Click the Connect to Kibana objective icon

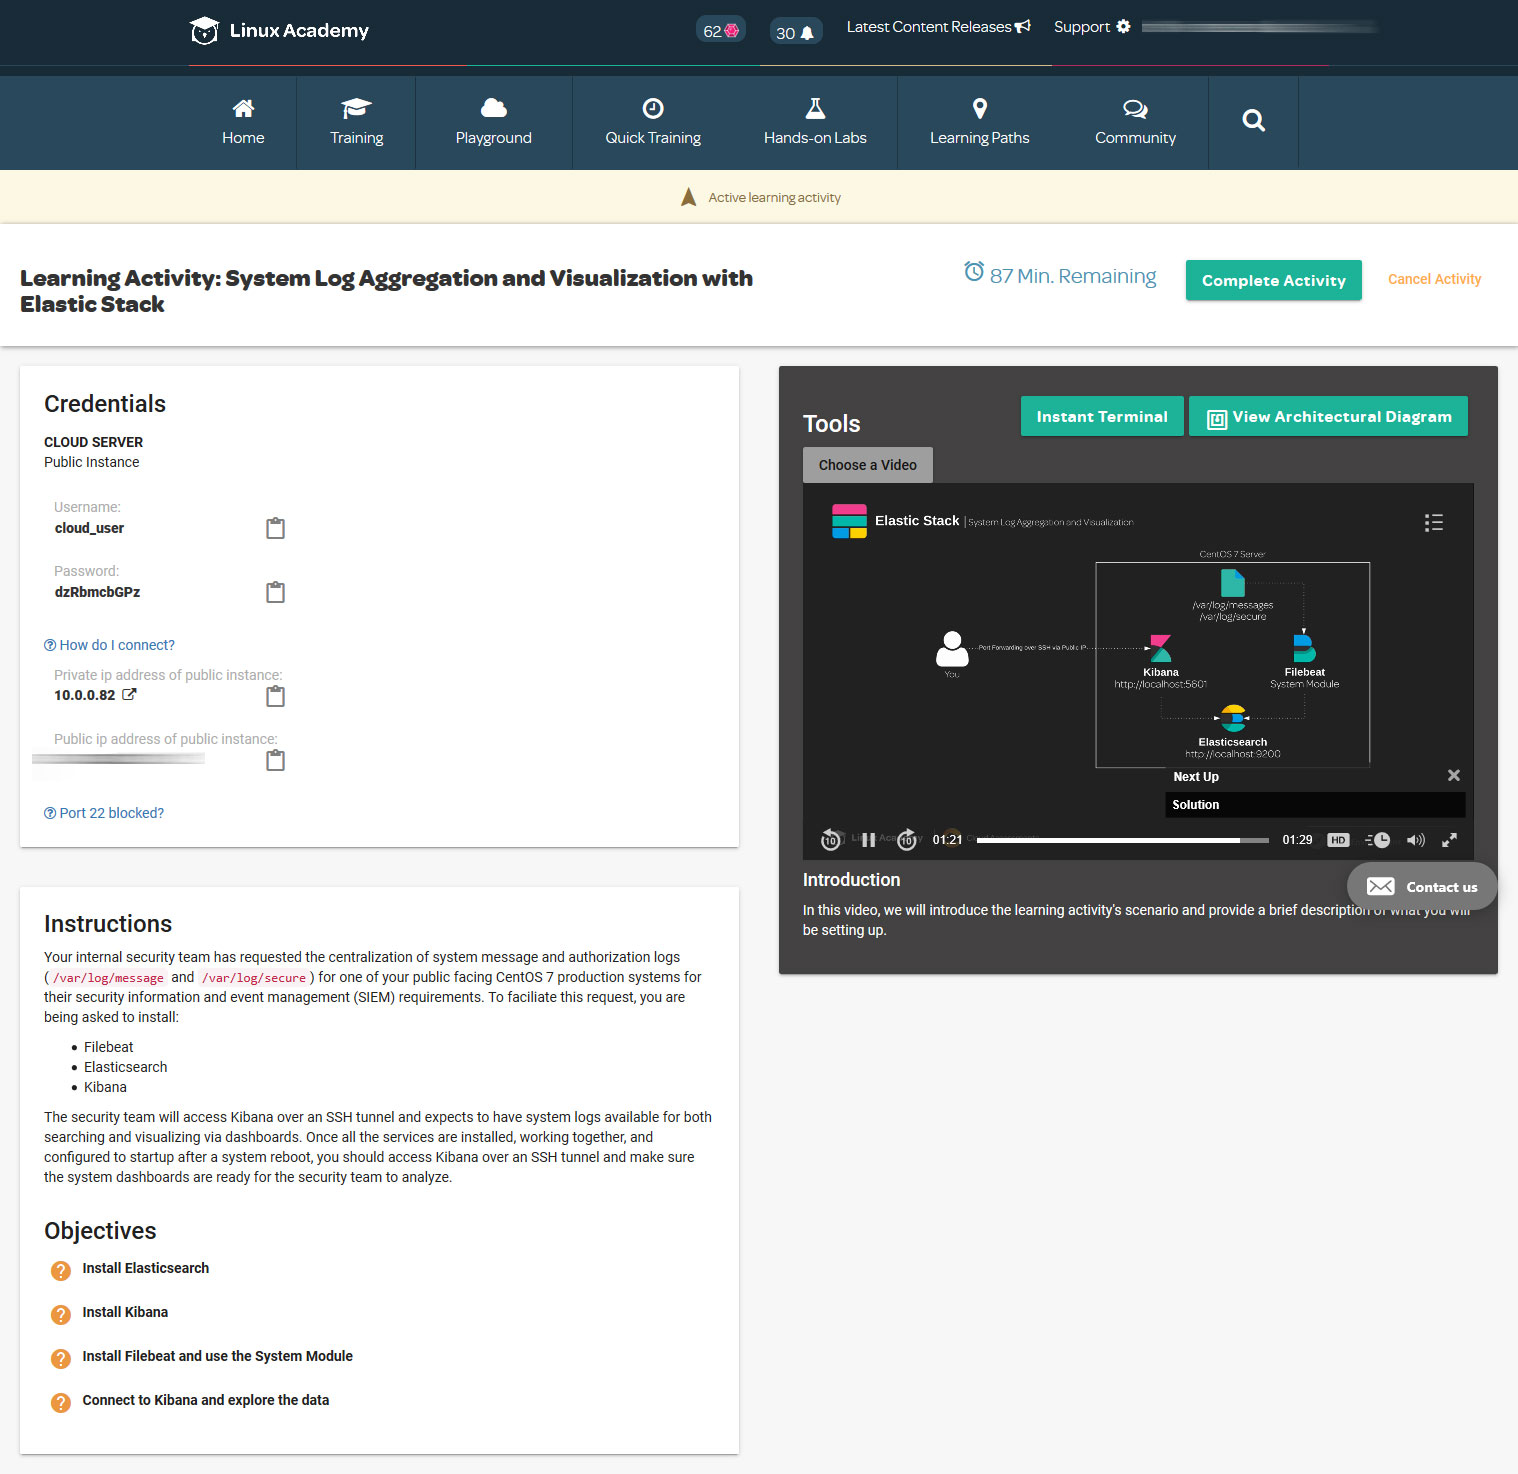(x=61, y=1402)
